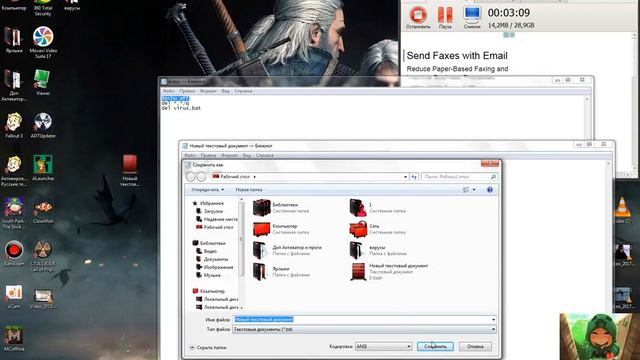Open the Тип файла combo box
The image size is (640, 360).
364,329
